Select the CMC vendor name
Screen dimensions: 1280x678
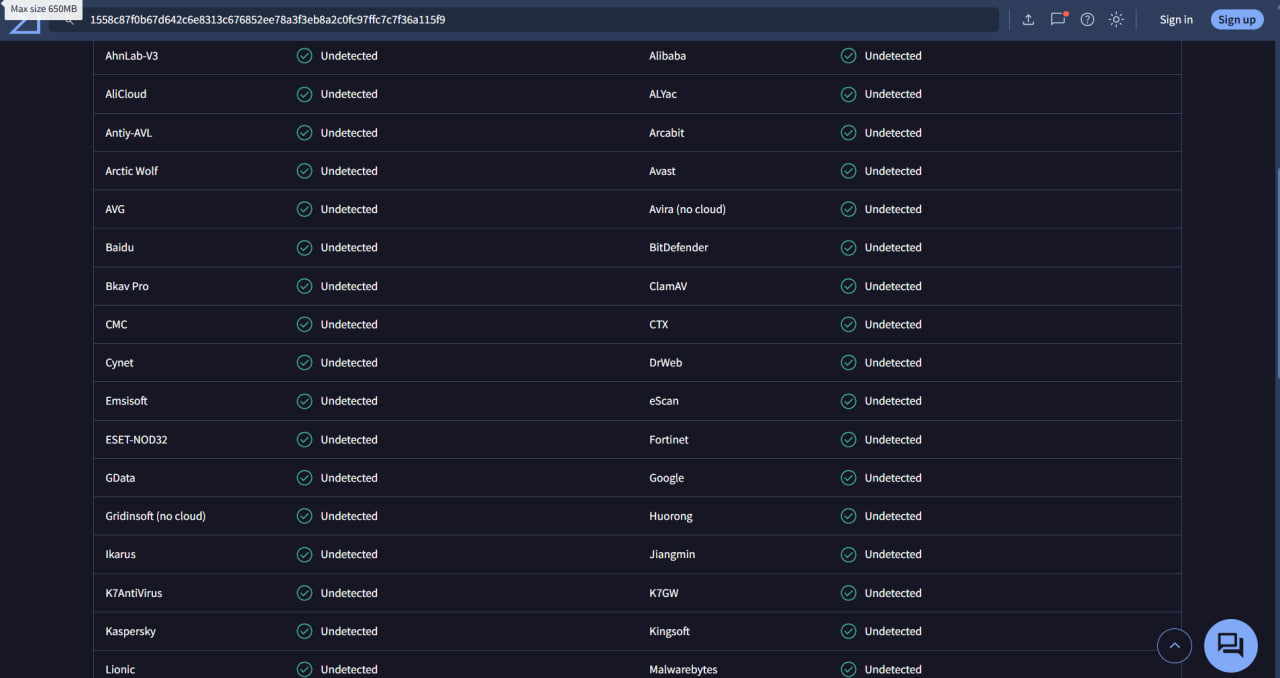point(116,324)
